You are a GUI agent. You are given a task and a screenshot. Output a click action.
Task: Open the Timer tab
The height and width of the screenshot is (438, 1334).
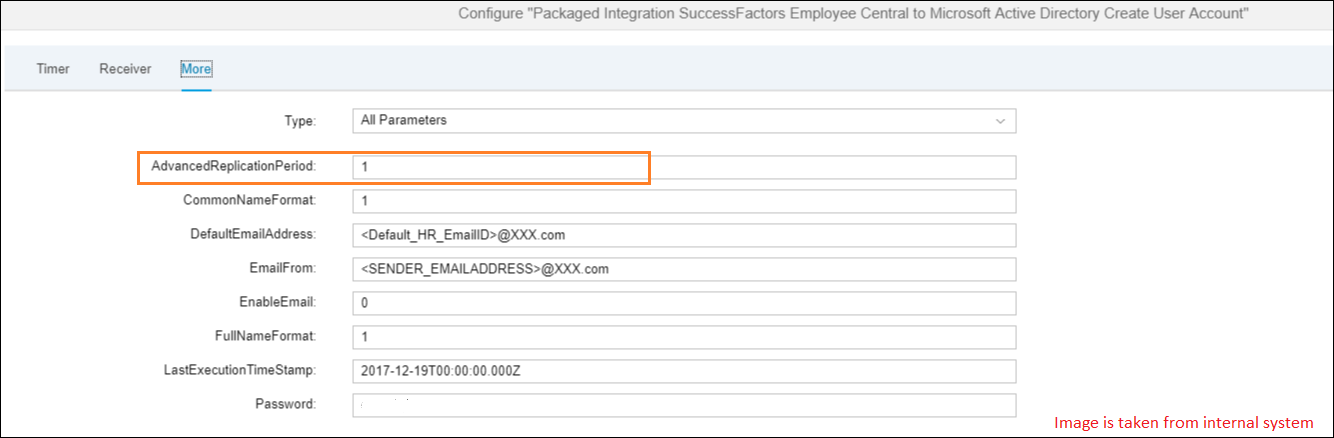(x=53, y=69)
